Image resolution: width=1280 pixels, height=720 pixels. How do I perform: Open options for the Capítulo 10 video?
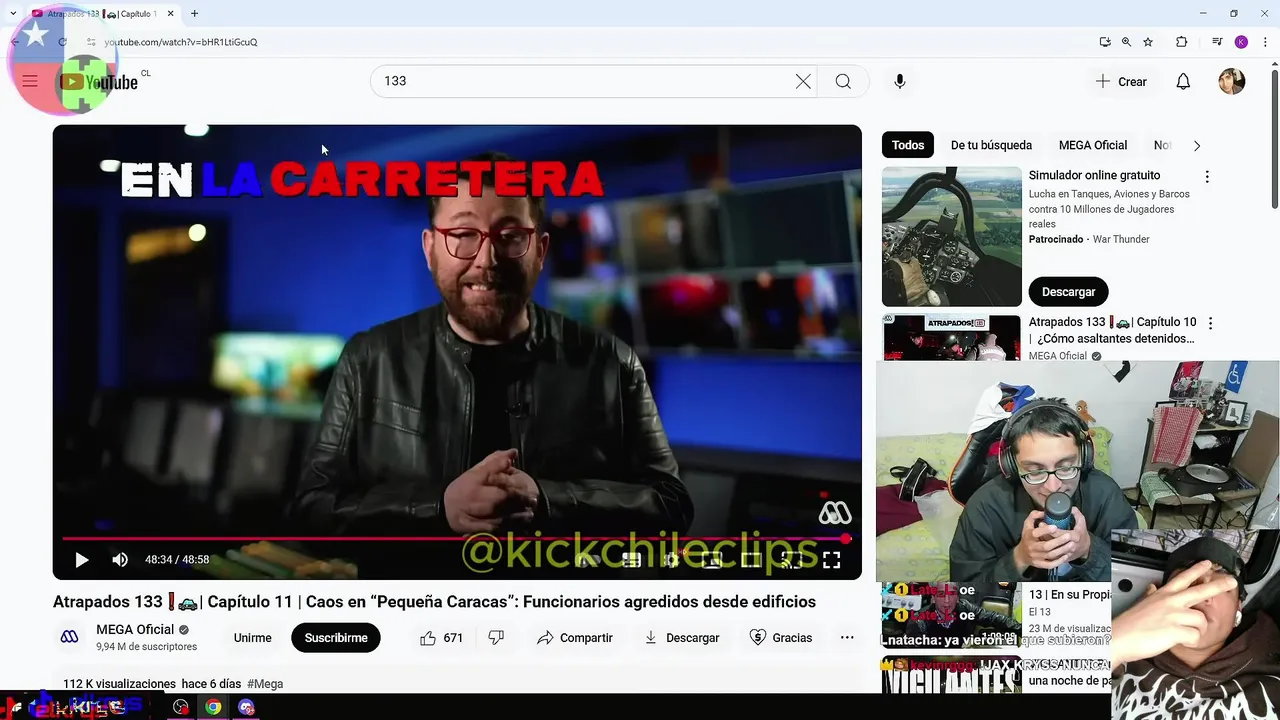click(1210, 324)
